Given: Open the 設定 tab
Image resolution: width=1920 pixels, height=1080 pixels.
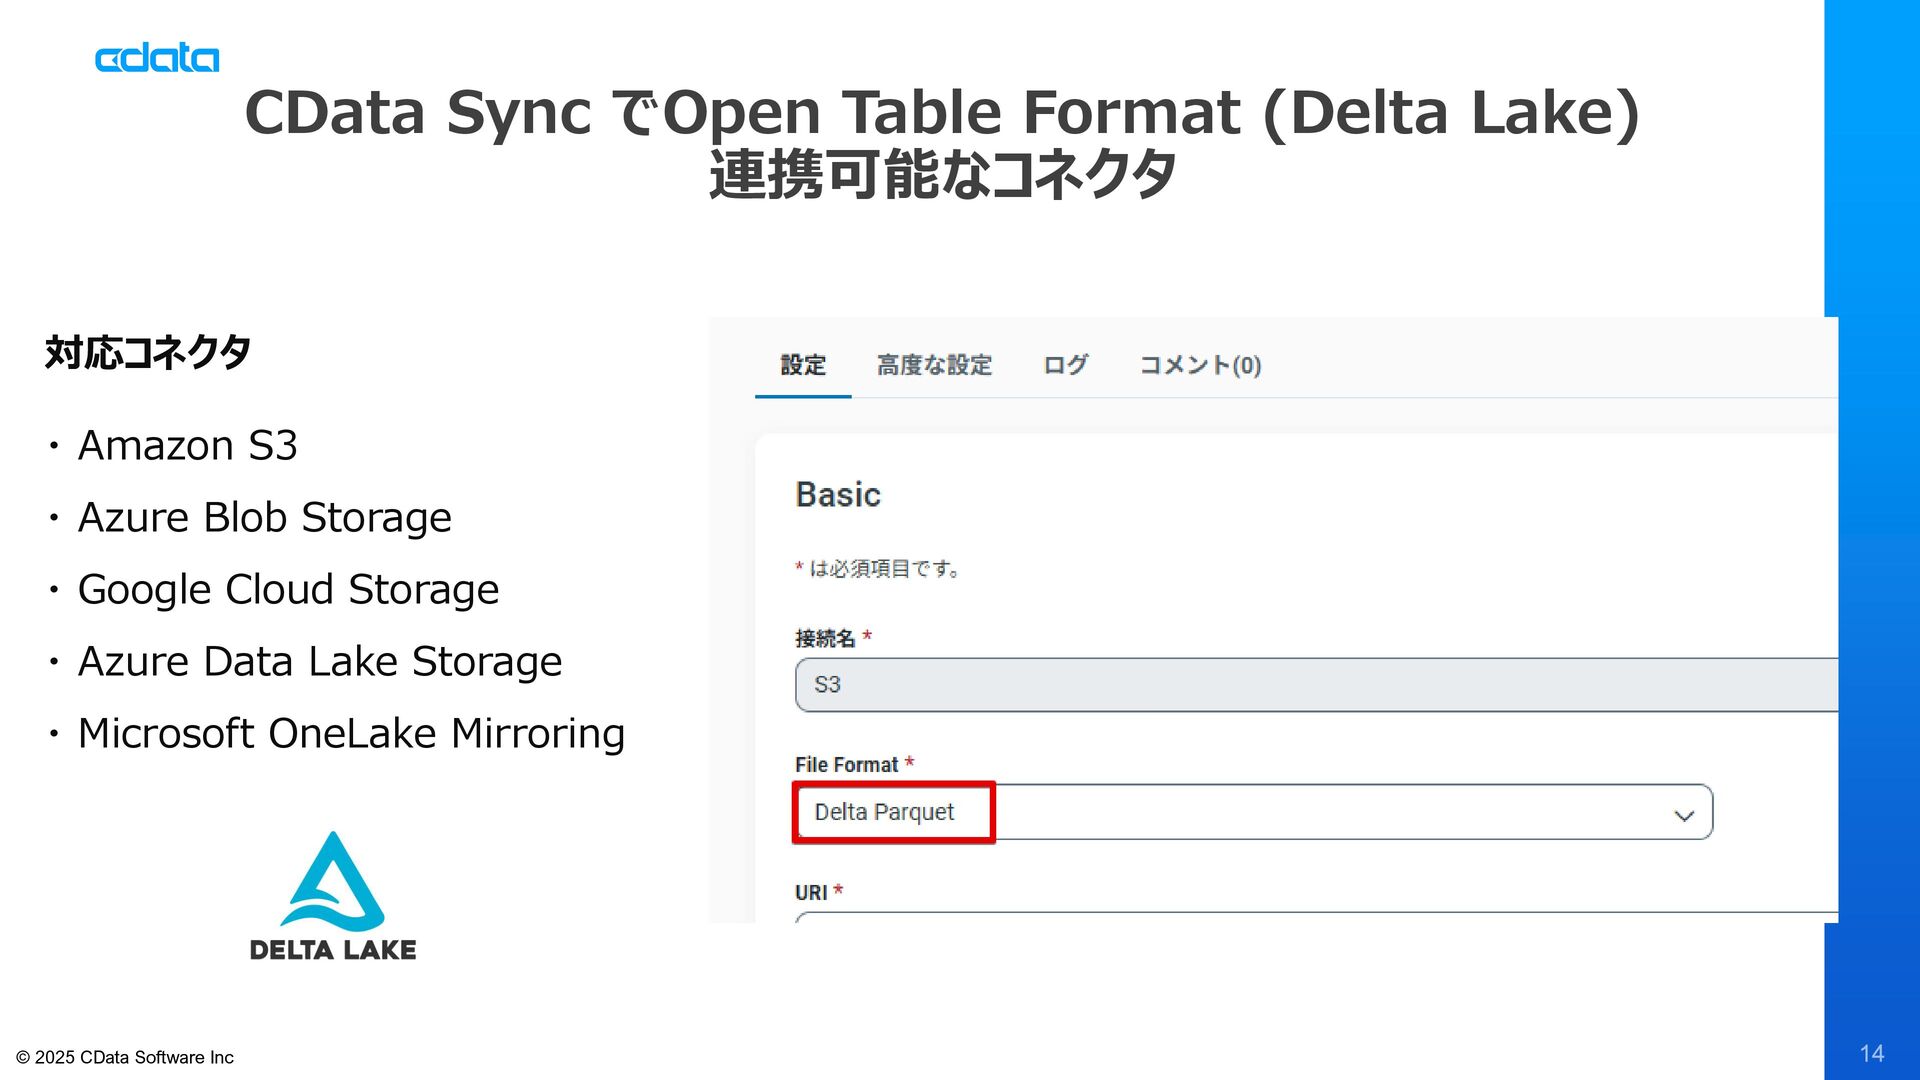Looking at the screenshot, I should pos(803,366).
